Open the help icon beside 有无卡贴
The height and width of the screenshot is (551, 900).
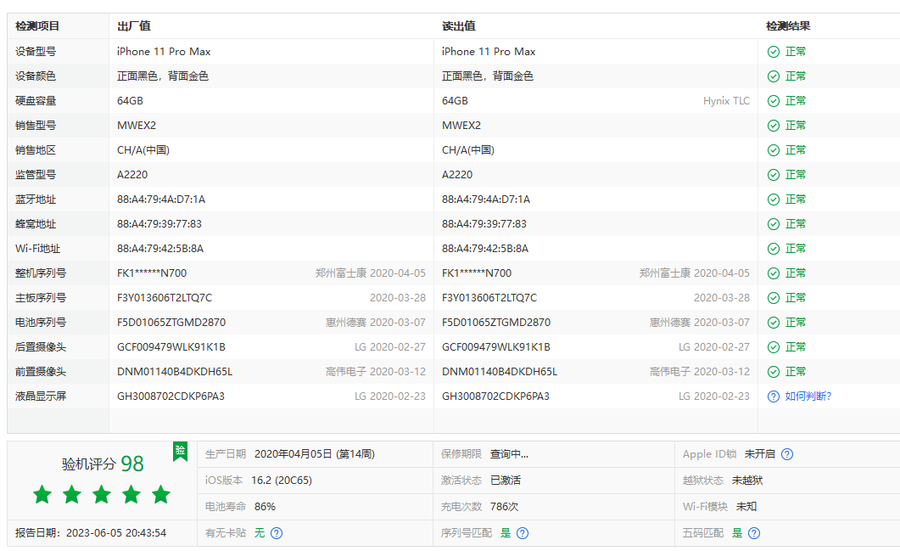tap(276, 533)
